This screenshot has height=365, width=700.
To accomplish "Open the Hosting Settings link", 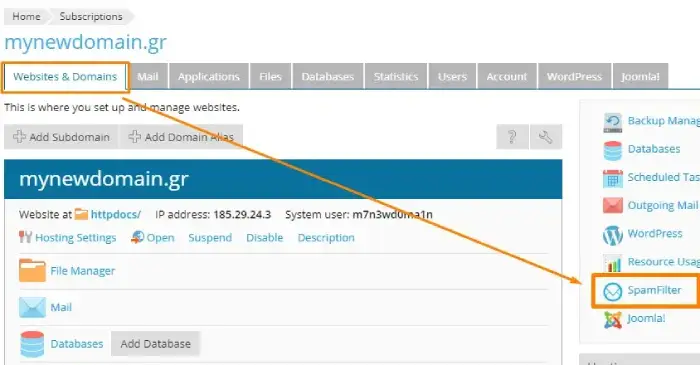I will click(x=75, y=238).
